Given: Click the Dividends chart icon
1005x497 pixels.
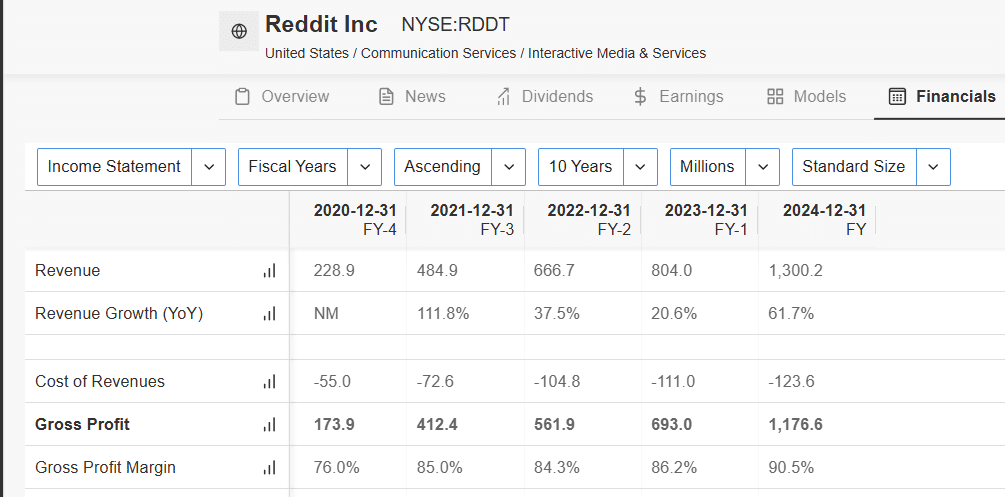Looking at the screenshot, I should pyautogui.click(x=503, y=97).
